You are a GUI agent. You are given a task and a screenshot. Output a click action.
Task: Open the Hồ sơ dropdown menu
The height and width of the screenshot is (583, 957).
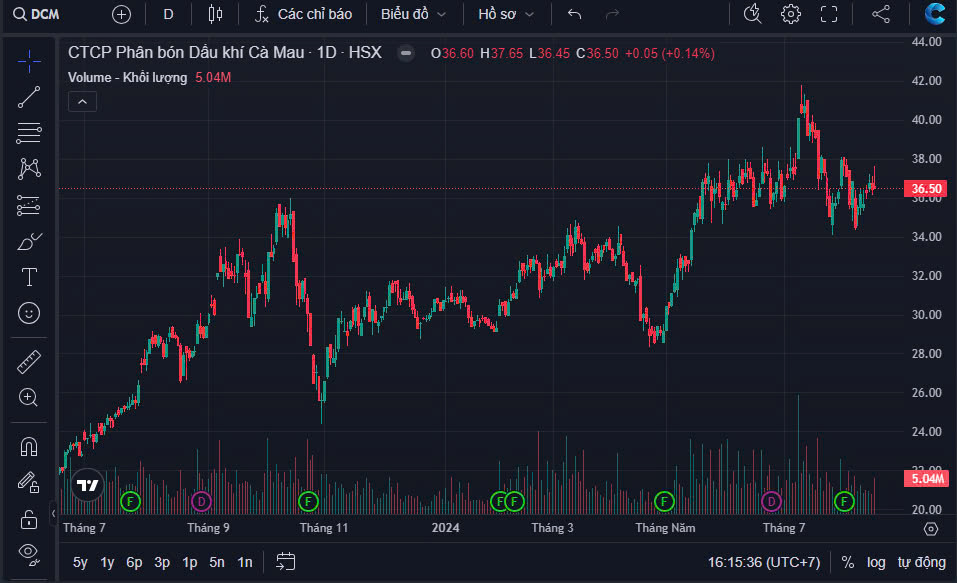(506, 14)
